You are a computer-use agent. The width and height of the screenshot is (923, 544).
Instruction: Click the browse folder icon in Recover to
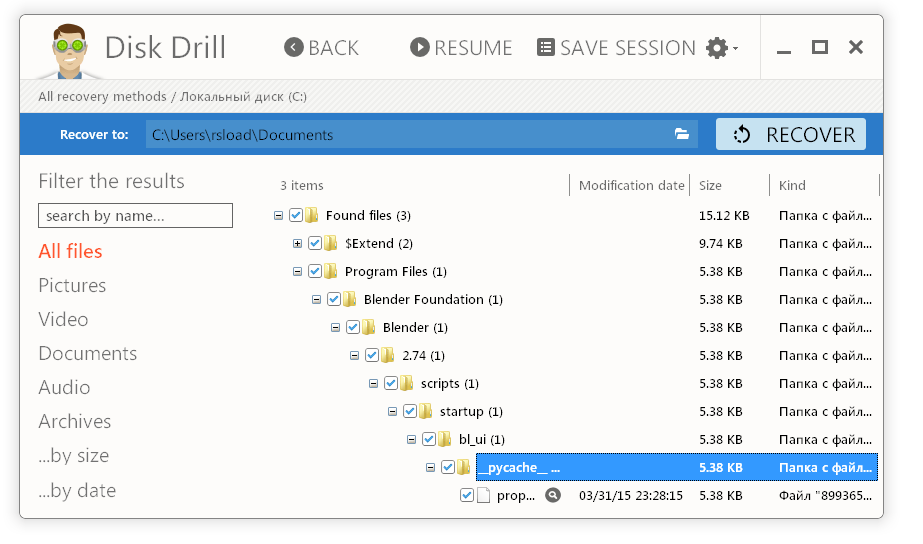coord(682,134)
